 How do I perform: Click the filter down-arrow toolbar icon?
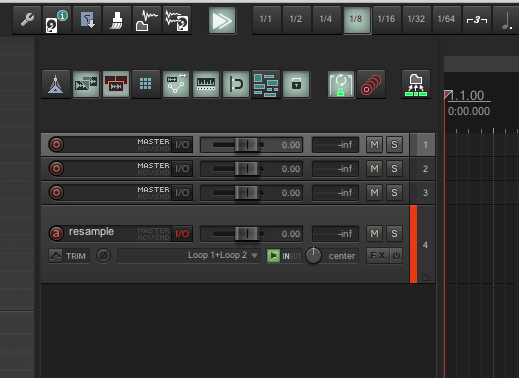[87, 20]
